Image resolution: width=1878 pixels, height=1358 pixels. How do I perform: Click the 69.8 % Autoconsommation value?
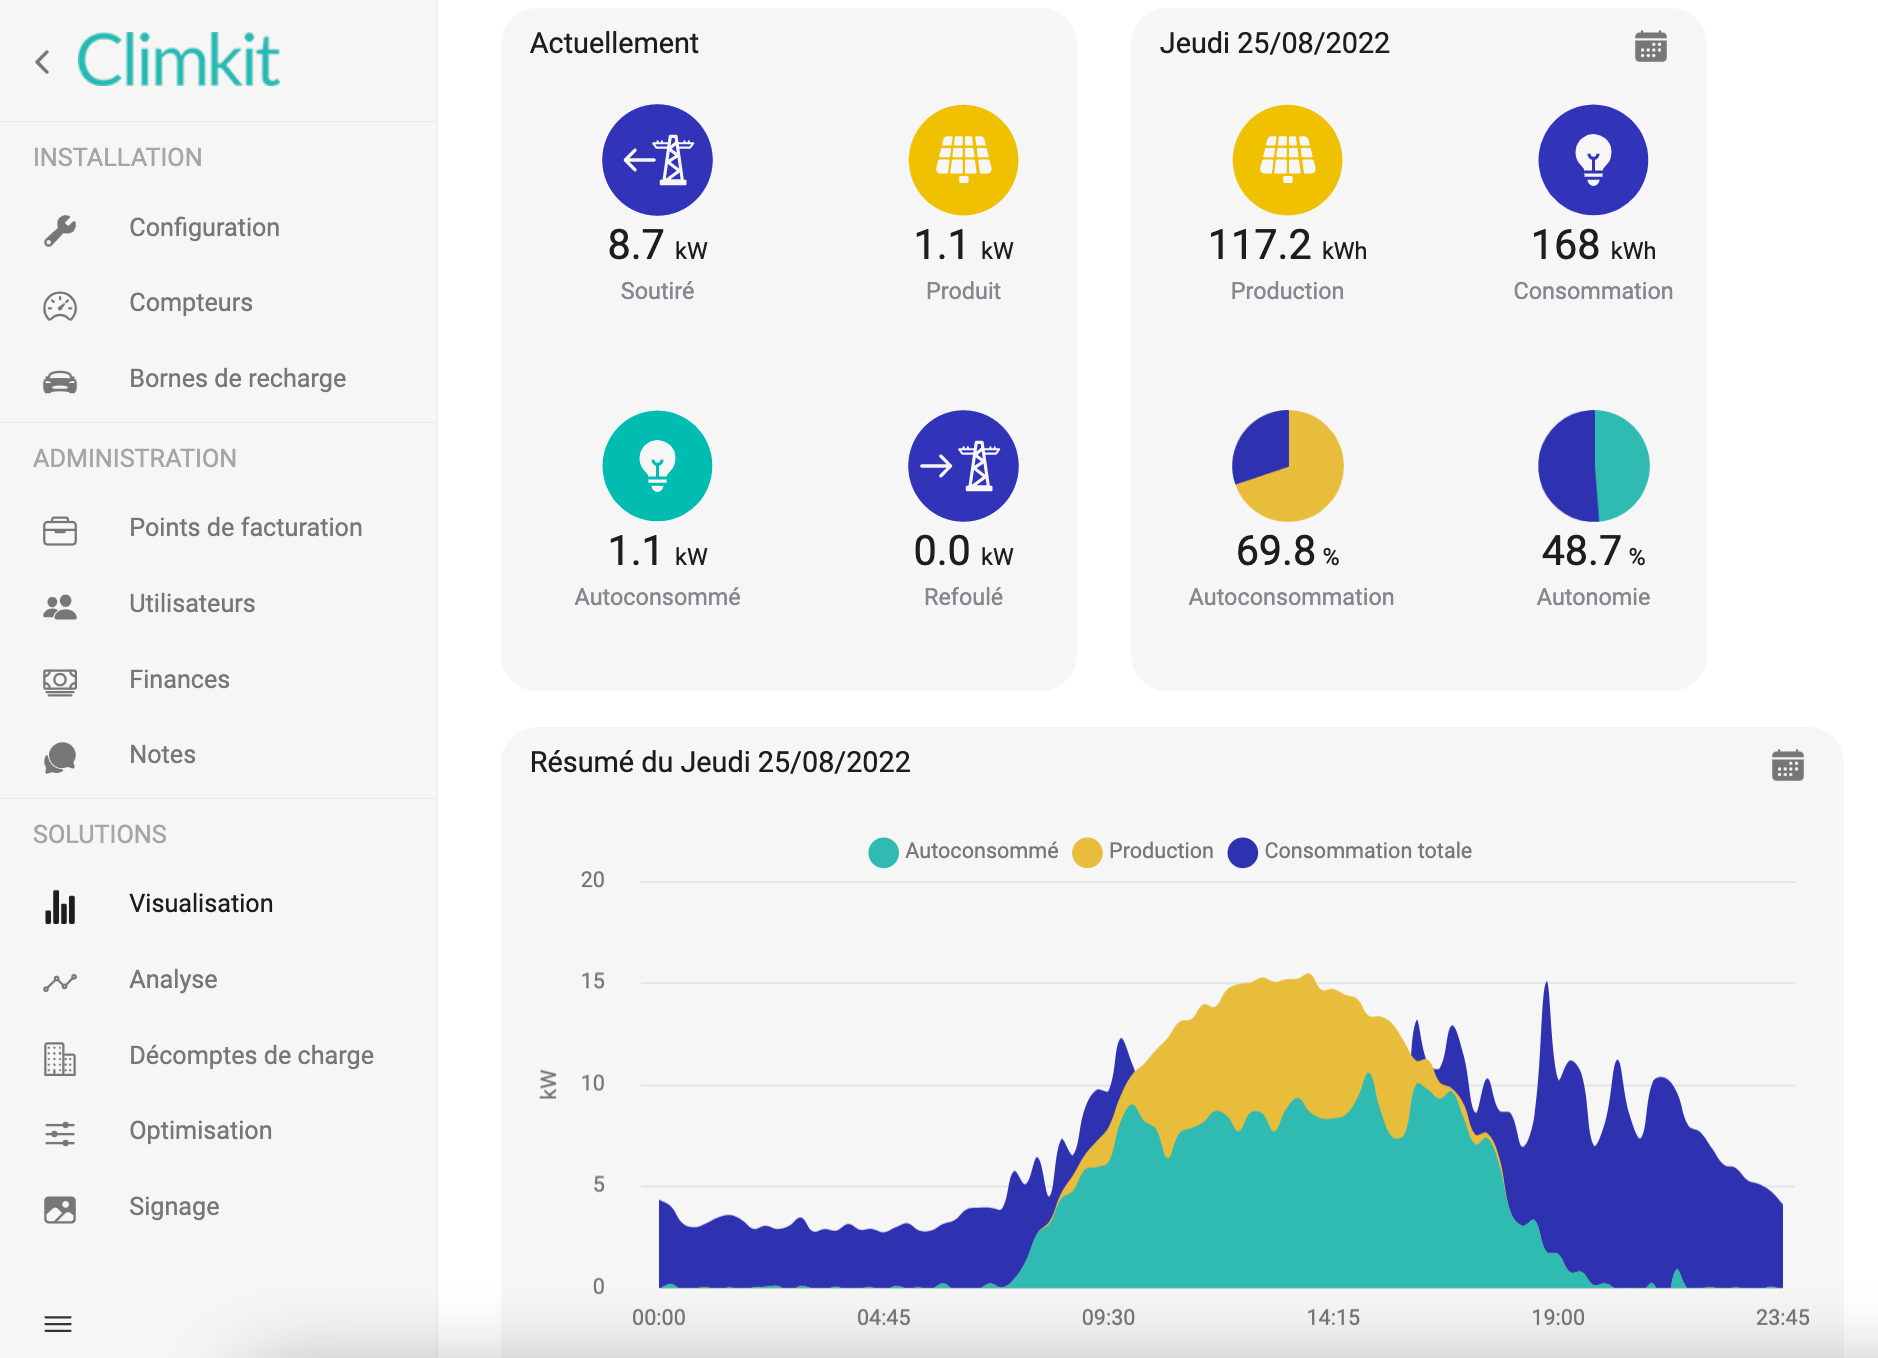click(x=1287, y=552)
